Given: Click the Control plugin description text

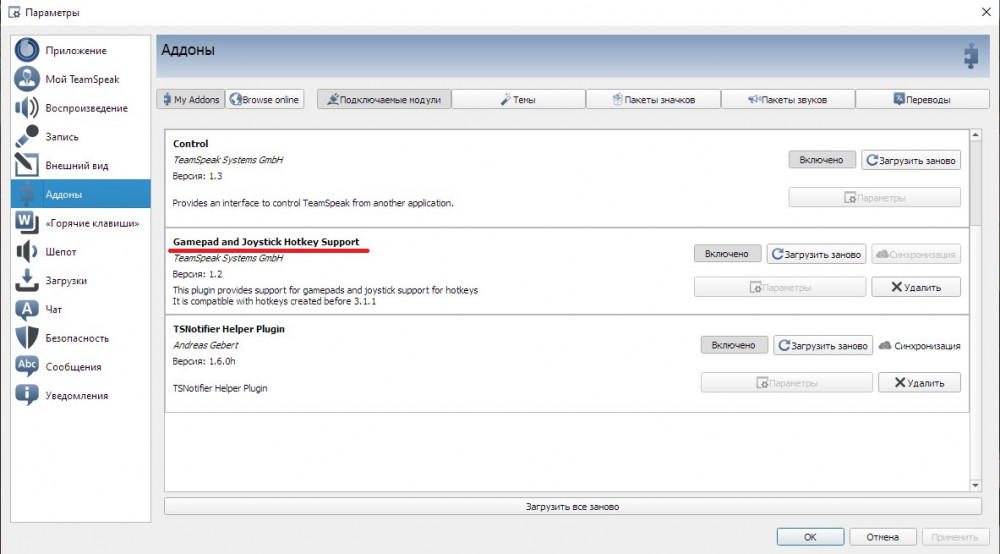Looking at the screenshot, I should click(x=312, y=203).
